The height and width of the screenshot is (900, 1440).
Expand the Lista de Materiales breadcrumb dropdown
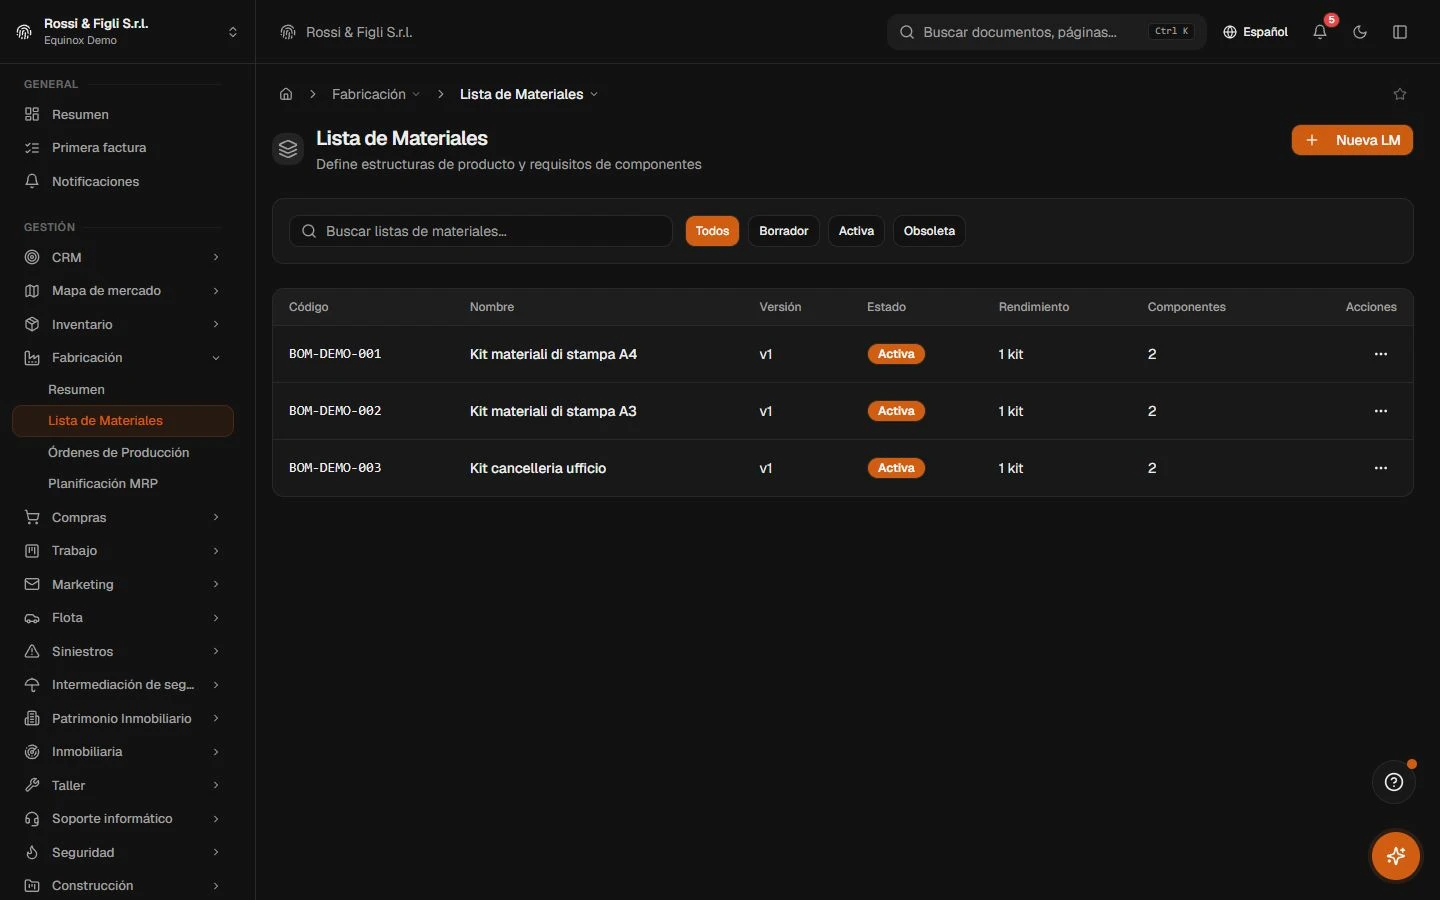tap(529, 94)
